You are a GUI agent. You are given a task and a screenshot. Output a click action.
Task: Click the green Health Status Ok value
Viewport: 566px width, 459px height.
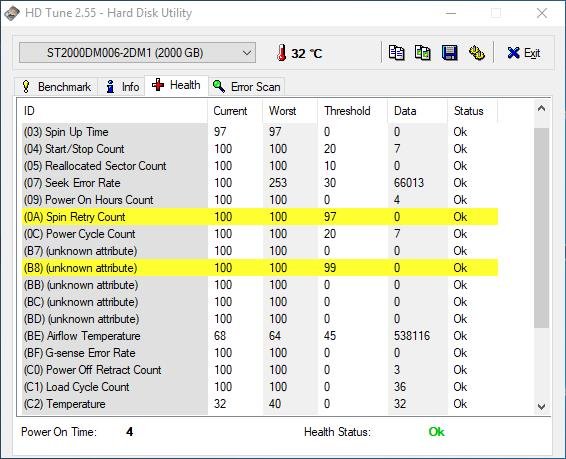(x=436, y=432)
